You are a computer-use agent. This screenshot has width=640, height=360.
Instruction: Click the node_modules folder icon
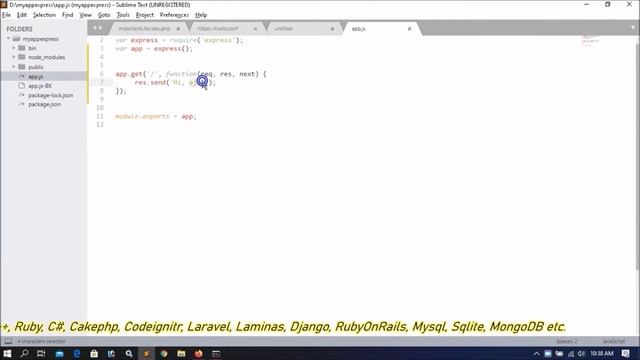click(x=22, y=57)
